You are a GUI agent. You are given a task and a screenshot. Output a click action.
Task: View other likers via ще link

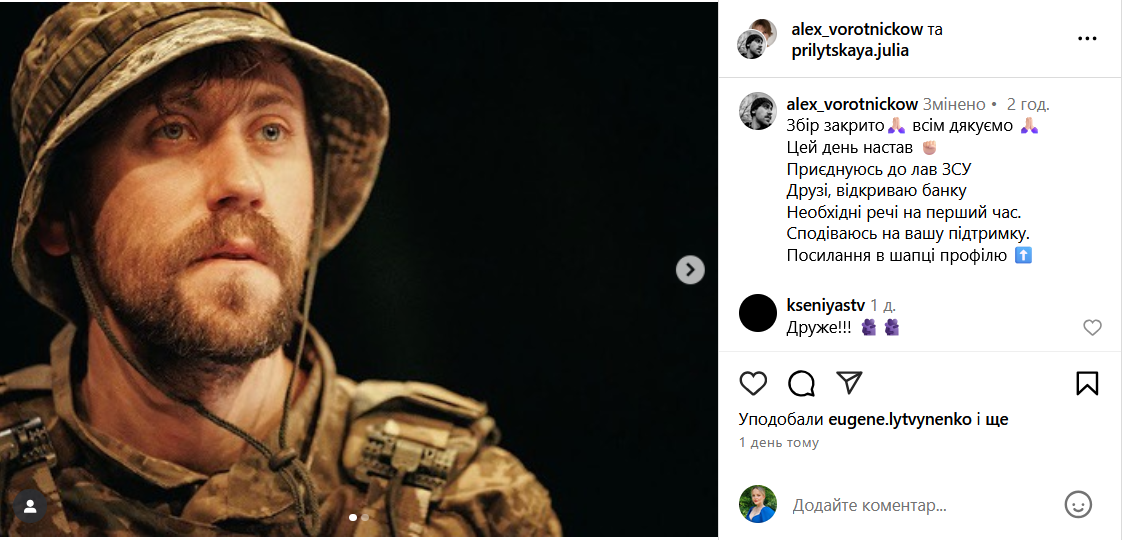998,420
